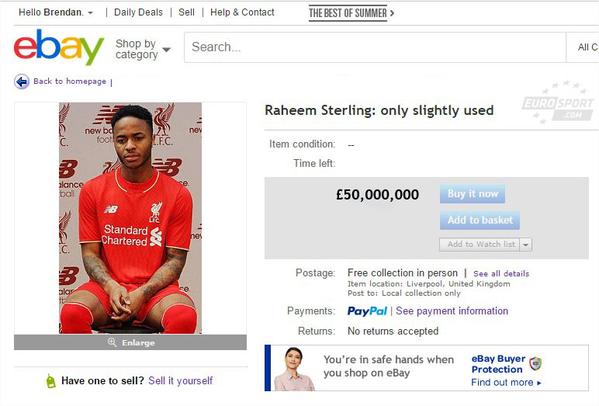Click the arrow beside The Best of Summer banner
This screenshot has height=406, width=599.
pos(392,13)
